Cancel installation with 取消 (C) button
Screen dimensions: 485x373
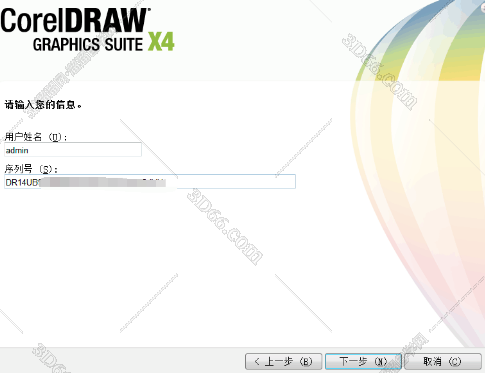(x=443, y=361)
